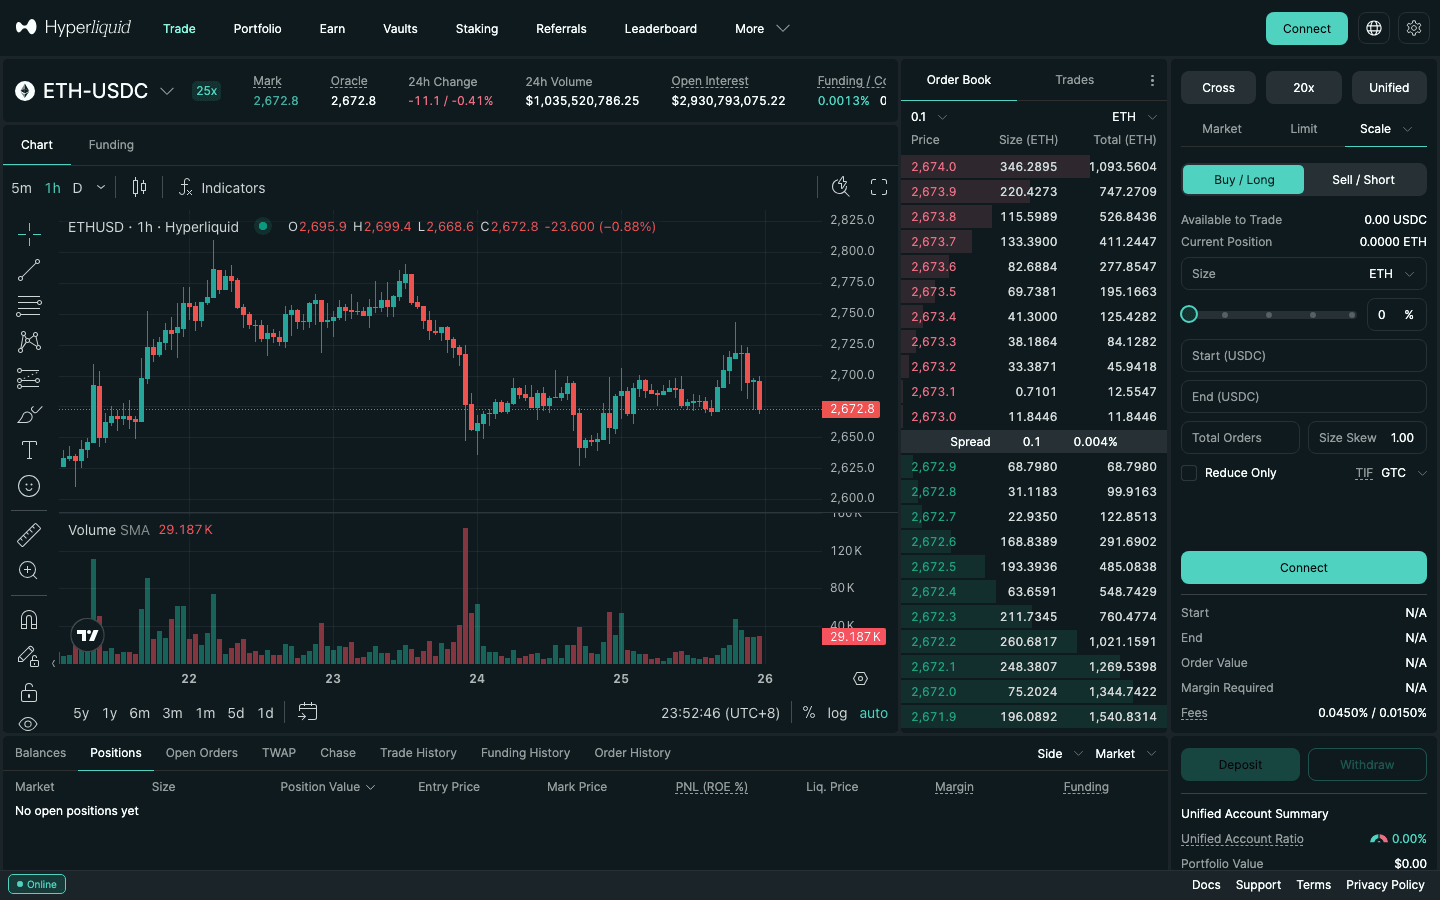This screenshot has width=1440, height=900.
Task: Open the Funding chart tab
Action: [111, 145]
